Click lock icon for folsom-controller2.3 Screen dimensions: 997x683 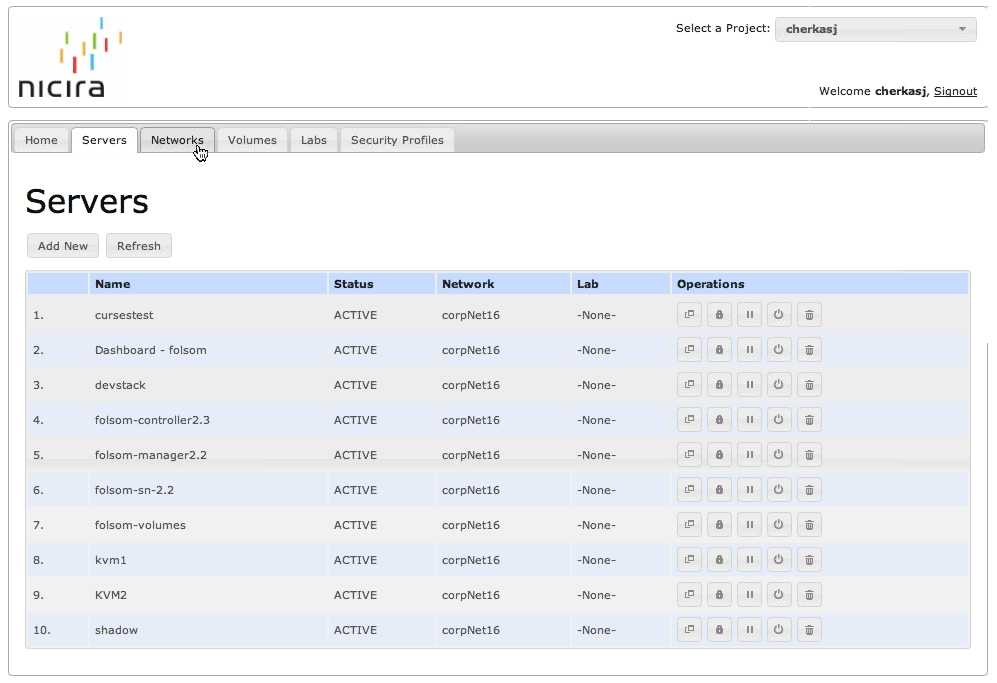pyautogui.click(x=719, y=420)
